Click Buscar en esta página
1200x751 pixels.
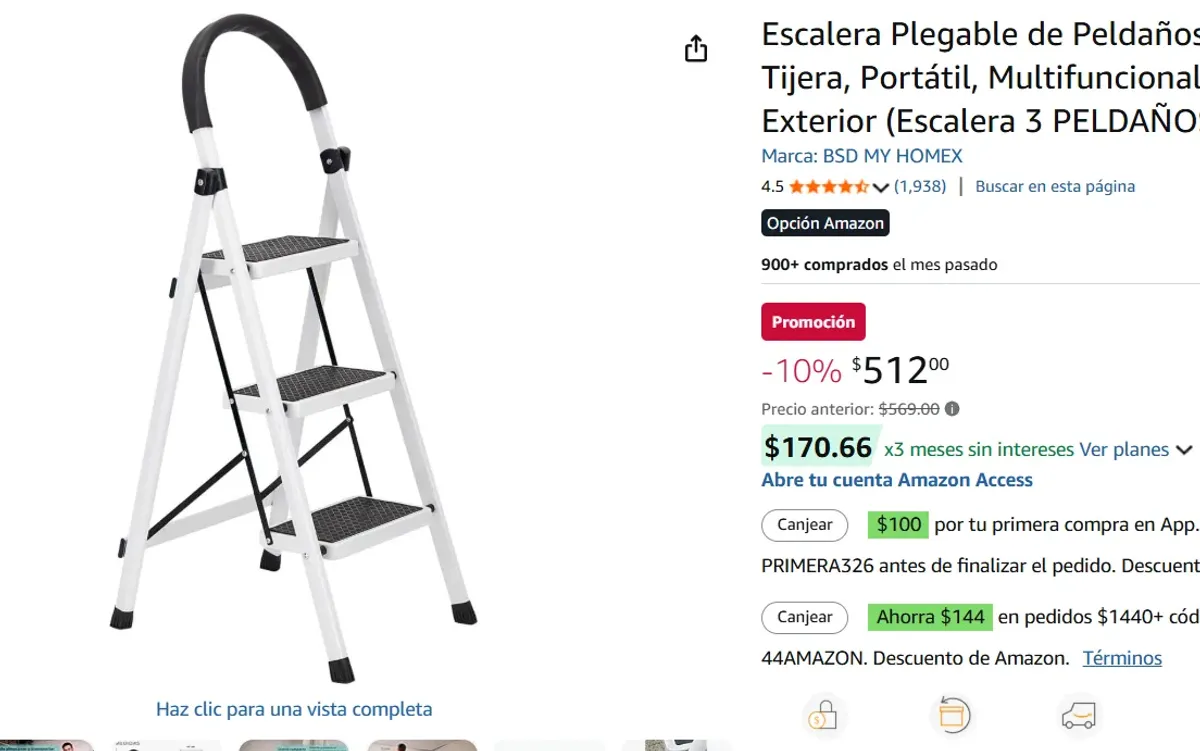[x=1054, y=186]
